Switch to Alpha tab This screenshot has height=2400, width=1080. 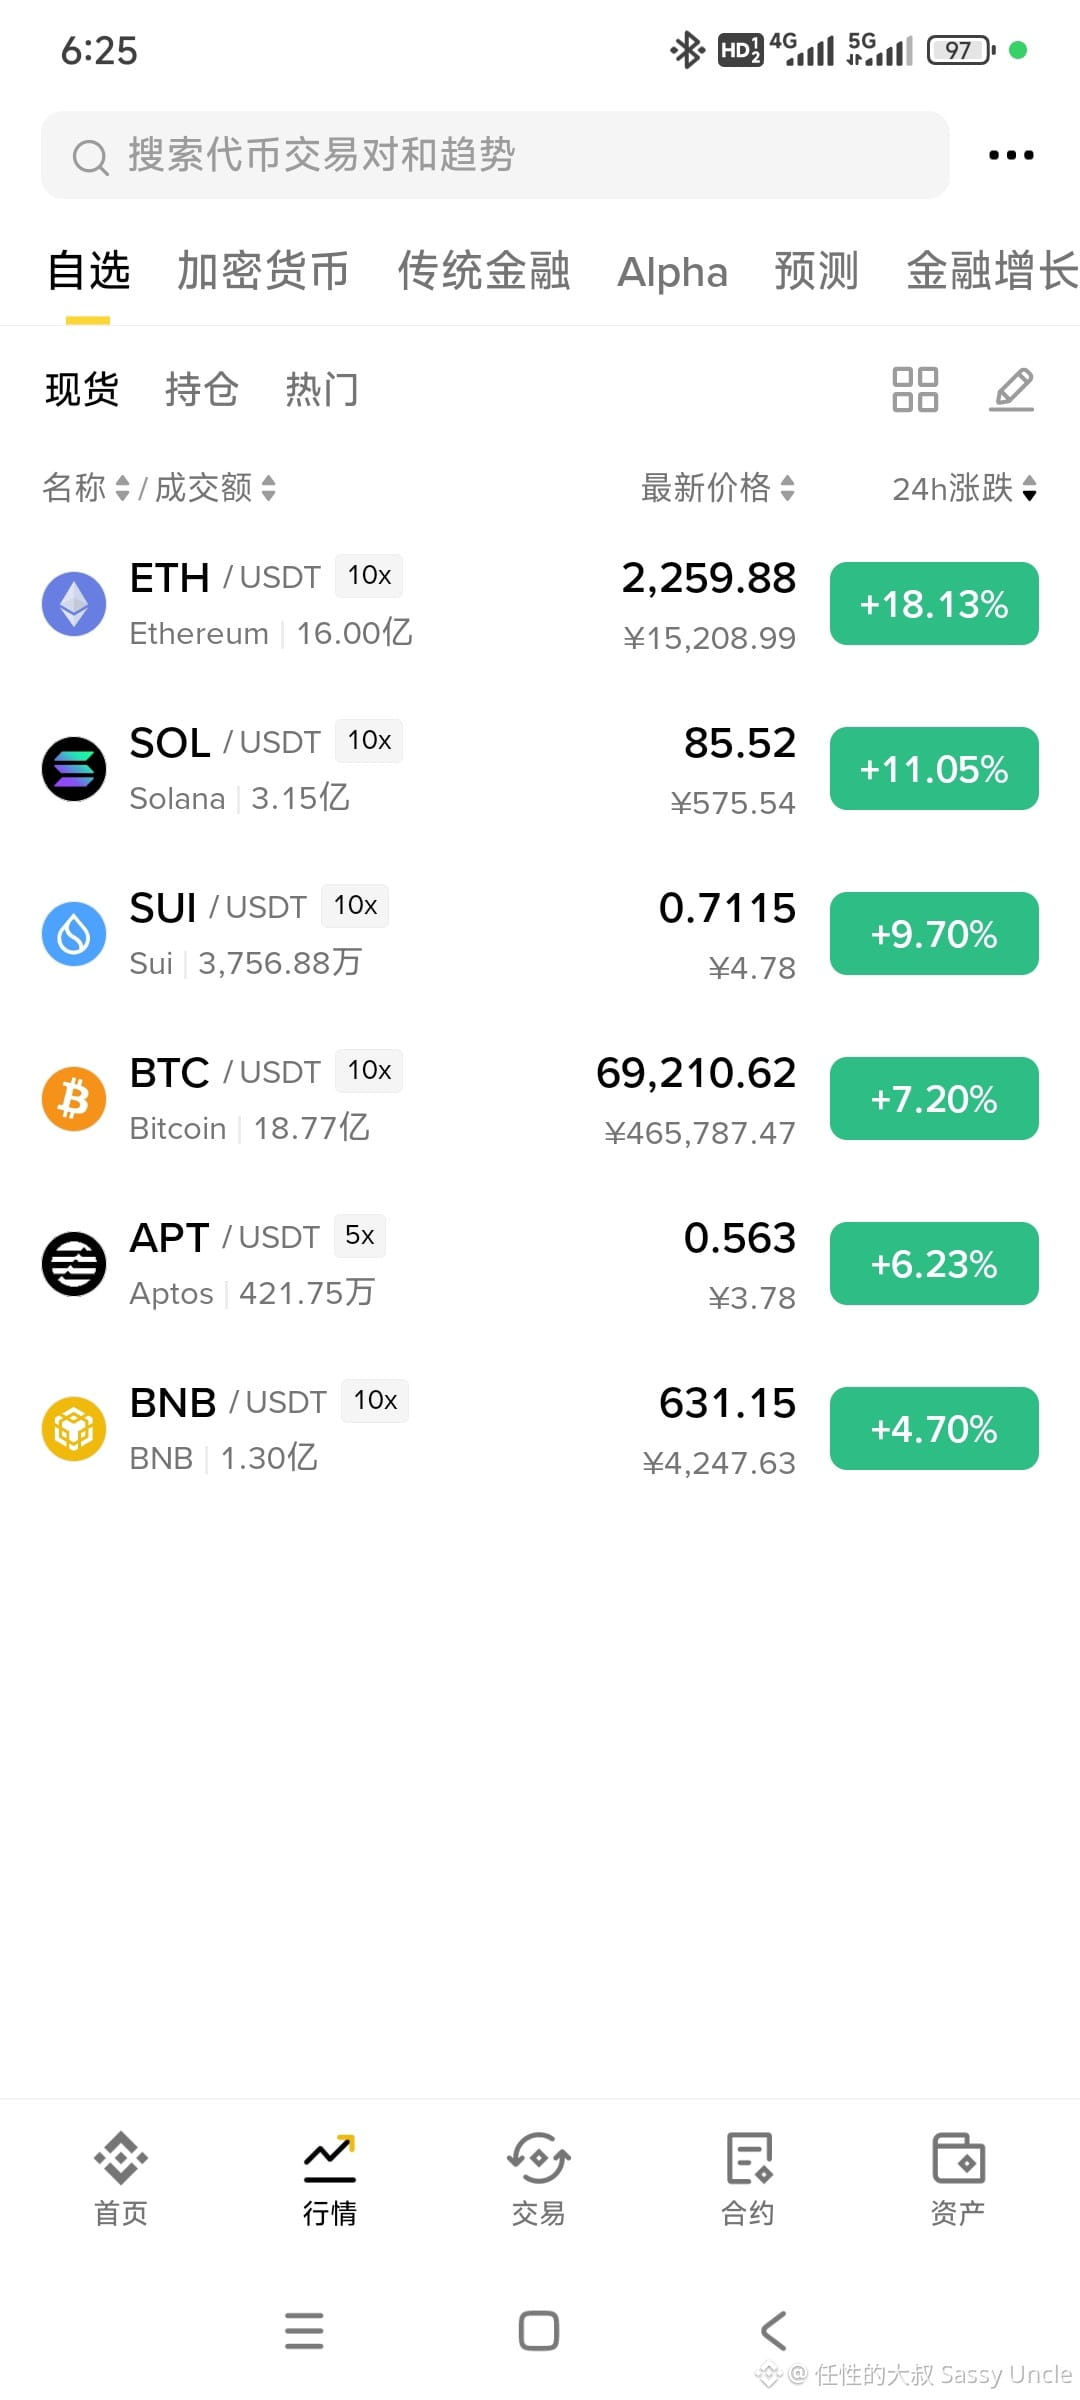[x=672, y=272]
